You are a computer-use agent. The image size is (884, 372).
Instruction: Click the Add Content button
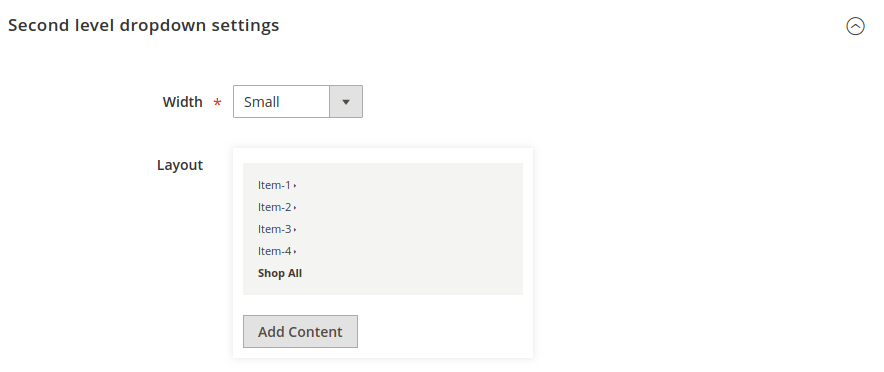point(300,331)
